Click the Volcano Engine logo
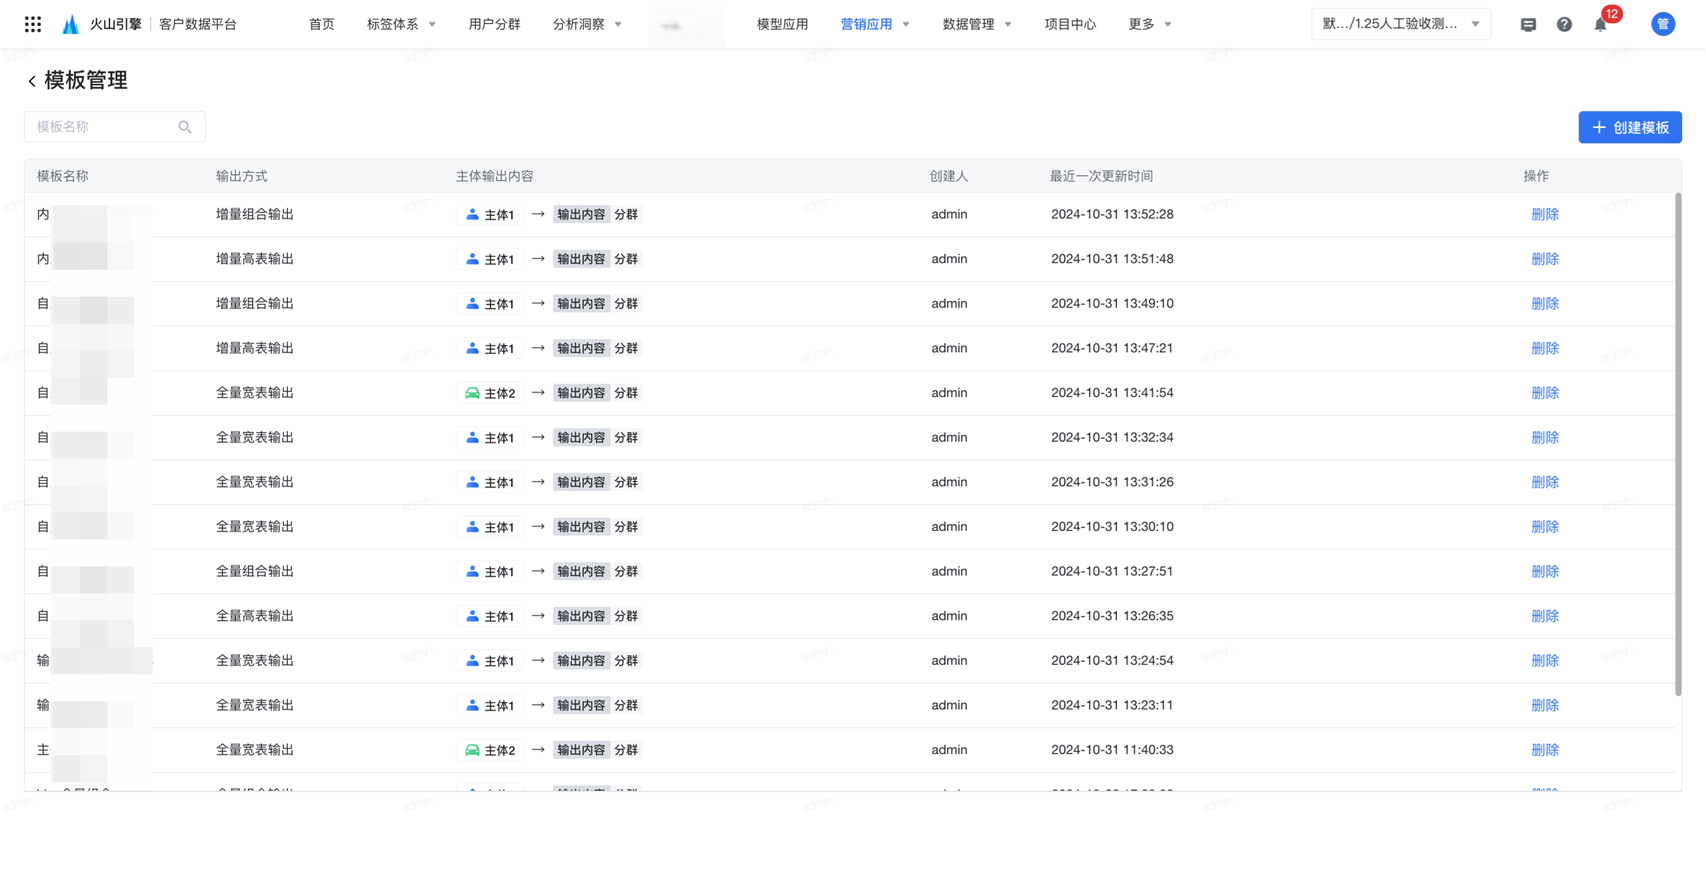 [71, 24]
